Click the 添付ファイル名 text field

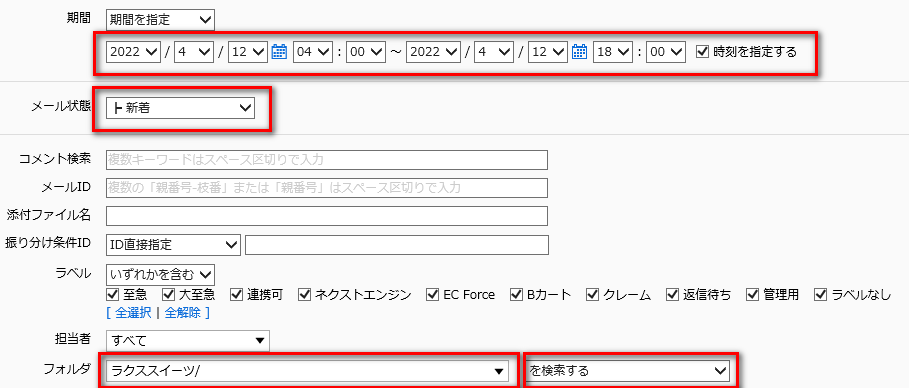pos(327,215)
